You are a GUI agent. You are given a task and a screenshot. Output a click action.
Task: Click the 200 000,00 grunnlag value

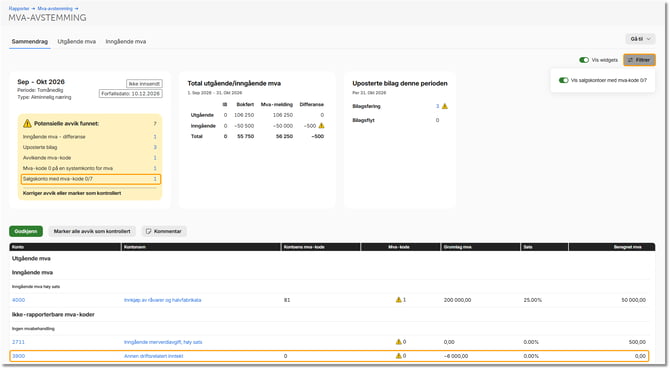[457, 300]
